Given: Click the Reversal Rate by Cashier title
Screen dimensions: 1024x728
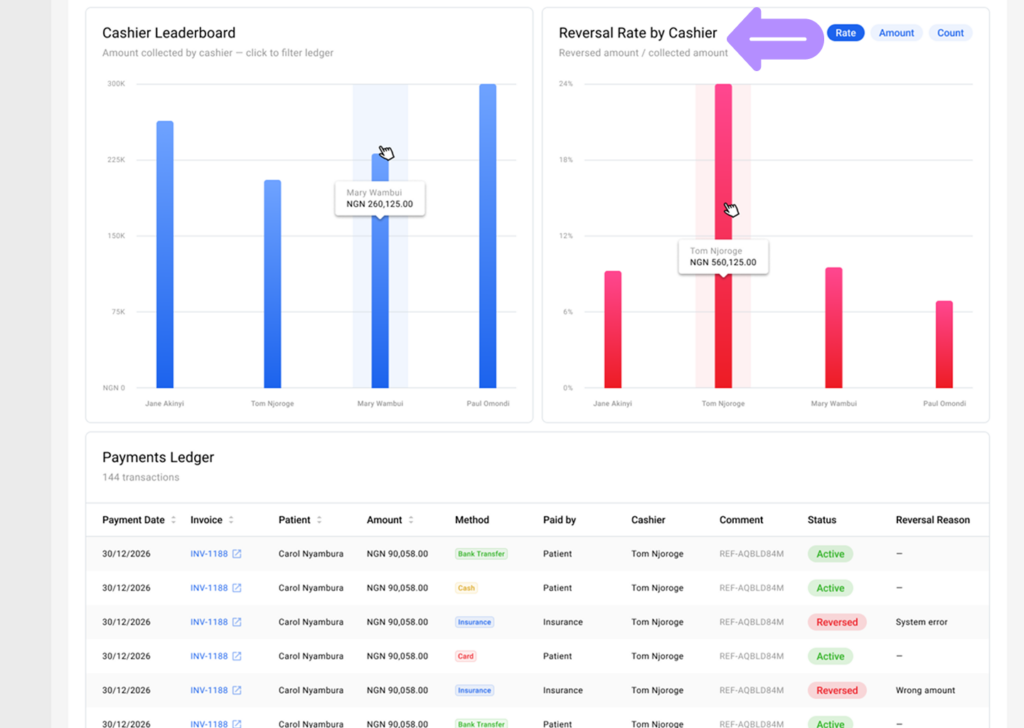Looking at the screenshot, I should (x=637, y=33).
